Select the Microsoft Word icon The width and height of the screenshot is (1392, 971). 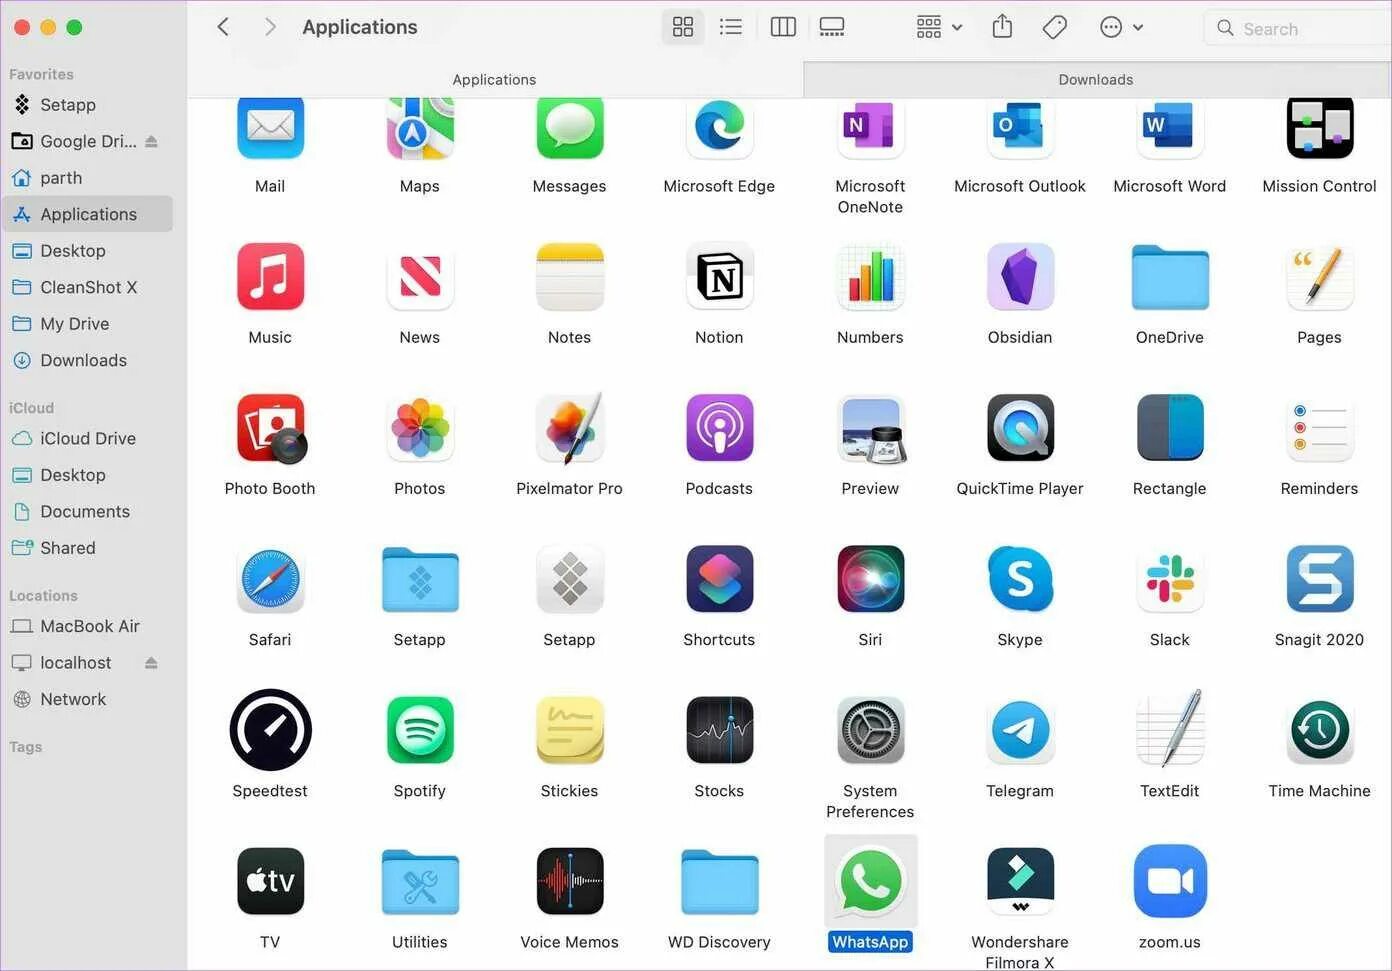[x=1170, y=128]
